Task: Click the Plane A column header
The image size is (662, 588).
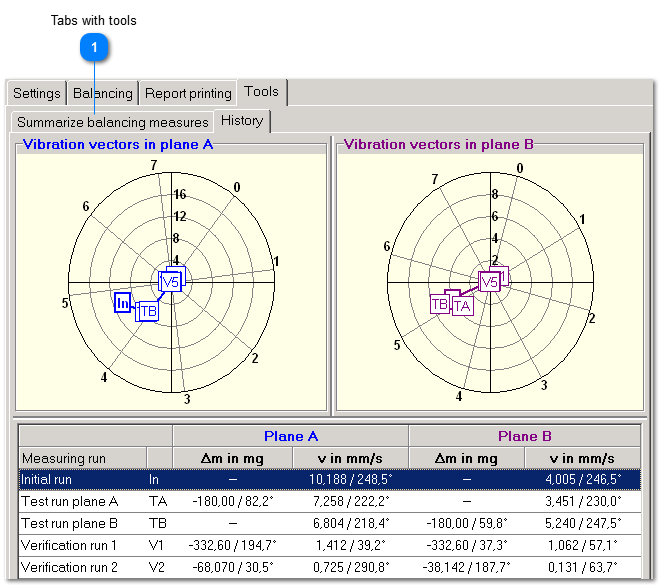Action: (x=290, y=436)
